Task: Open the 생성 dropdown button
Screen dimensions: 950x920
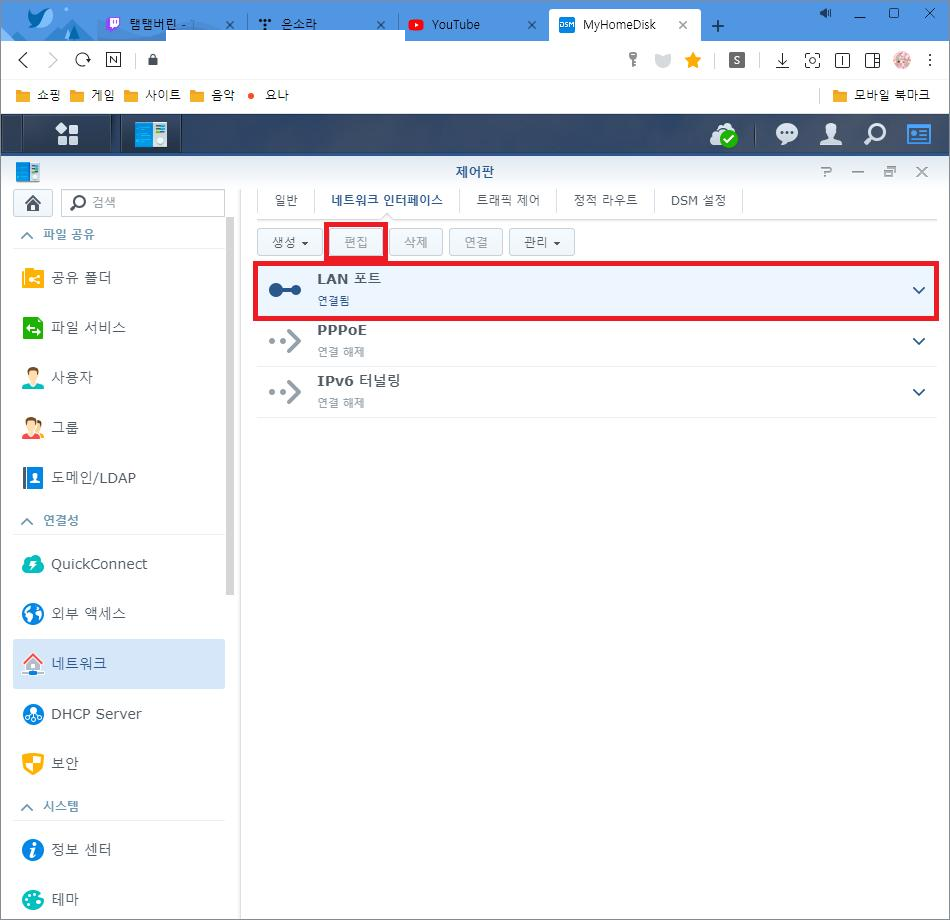Action: pyautogui.click(x=290, y=242)
